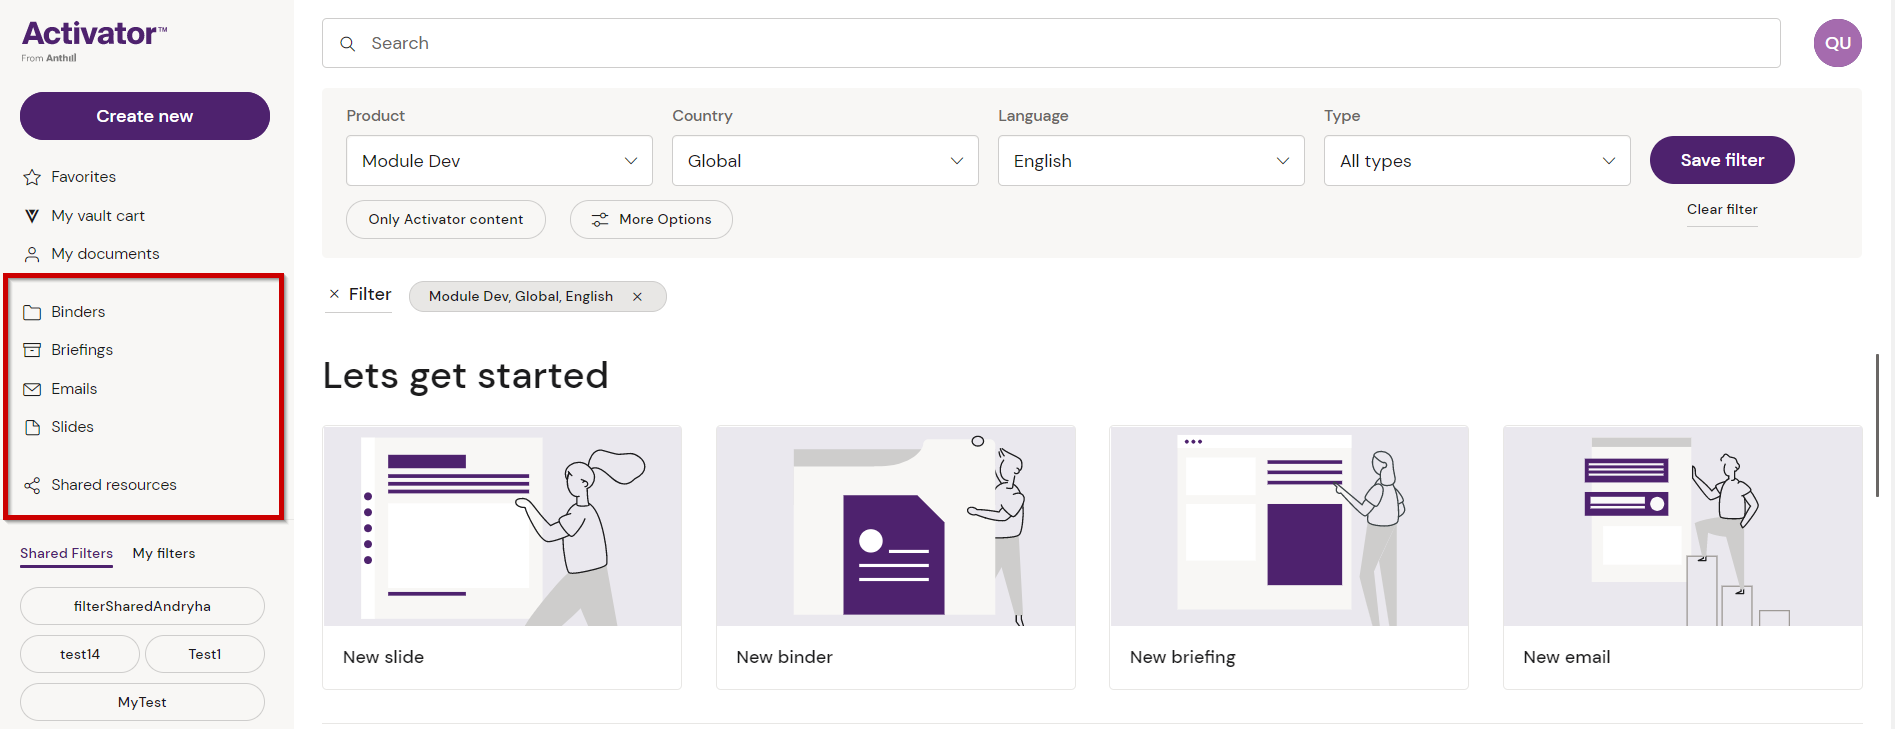Switch to the My filters tab
Viewport: 1895px width, 729px height.
pyautogui.click(x=164, y=553)
